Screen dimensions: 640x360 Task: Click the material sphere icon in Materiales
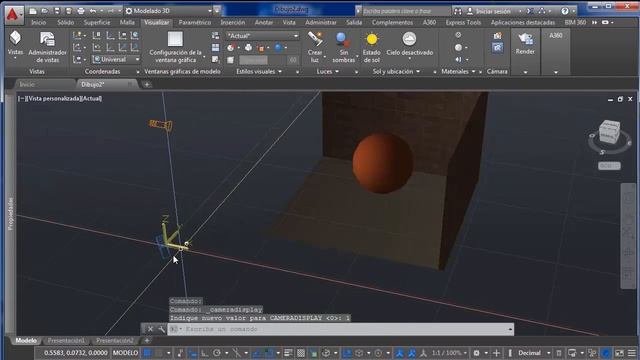pos(458,48)
